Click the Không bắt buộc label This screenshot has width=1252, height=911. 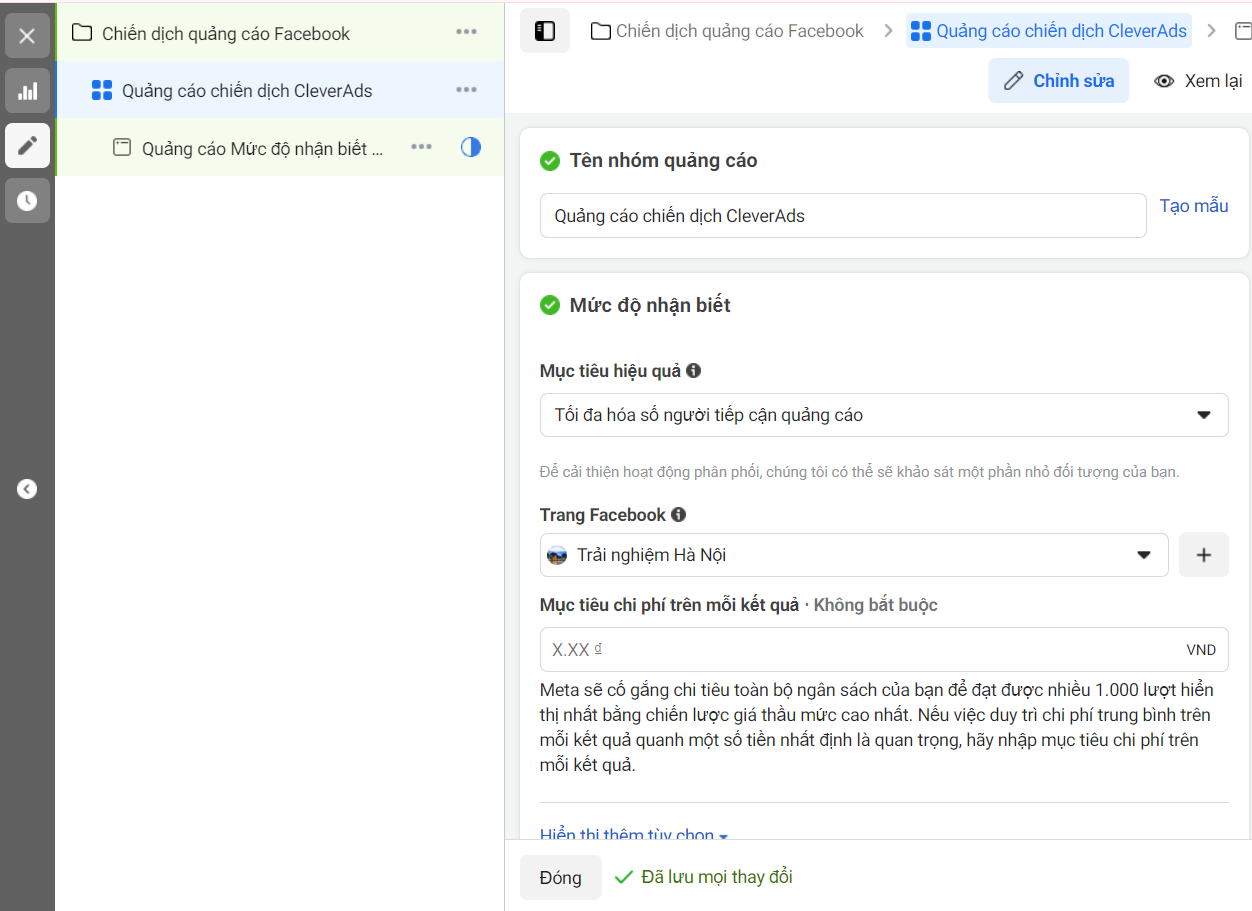876,604
